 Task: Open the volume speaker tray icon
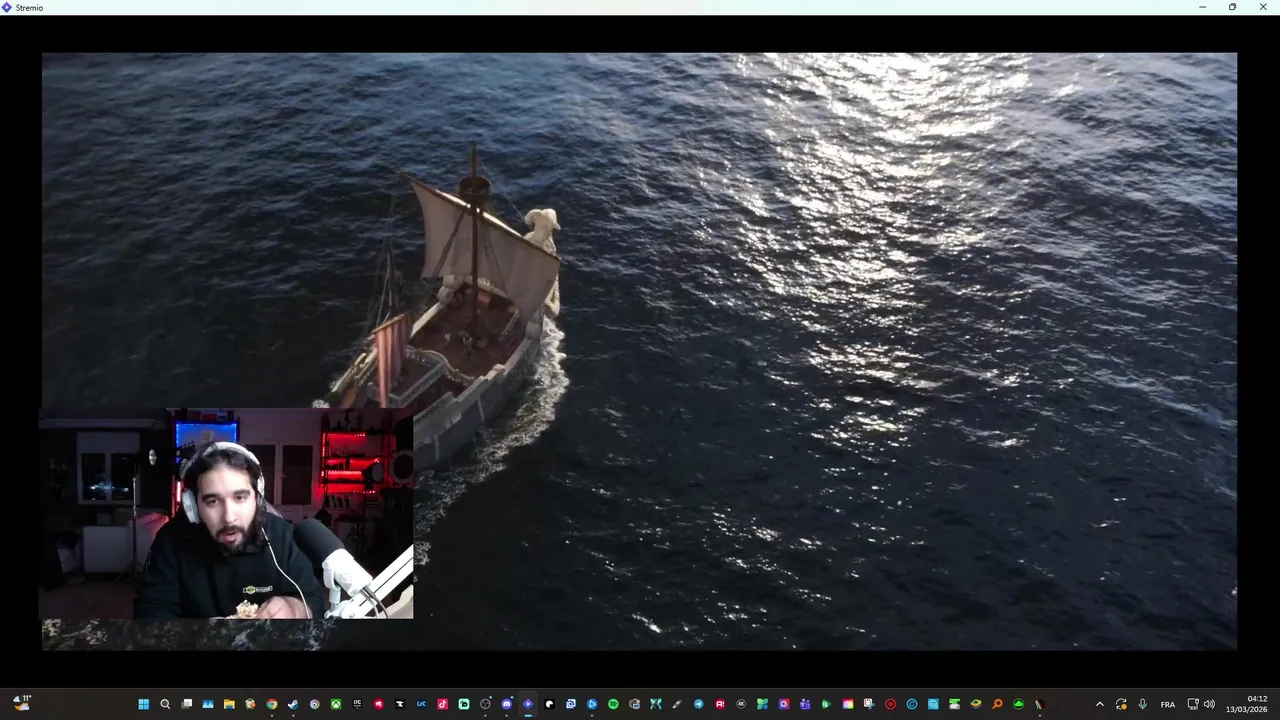[1209, 704]
